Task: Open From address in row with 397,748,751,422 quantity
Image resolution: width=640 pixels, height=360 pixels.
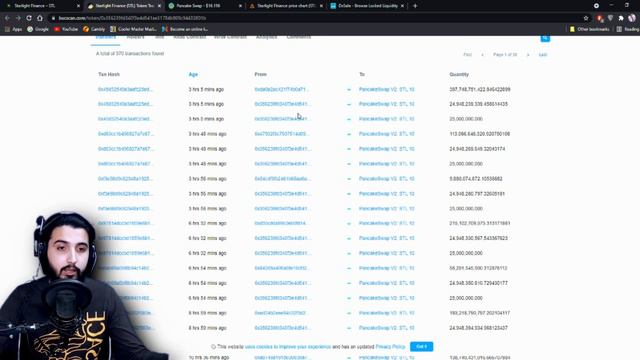Action: click(282, 89)
